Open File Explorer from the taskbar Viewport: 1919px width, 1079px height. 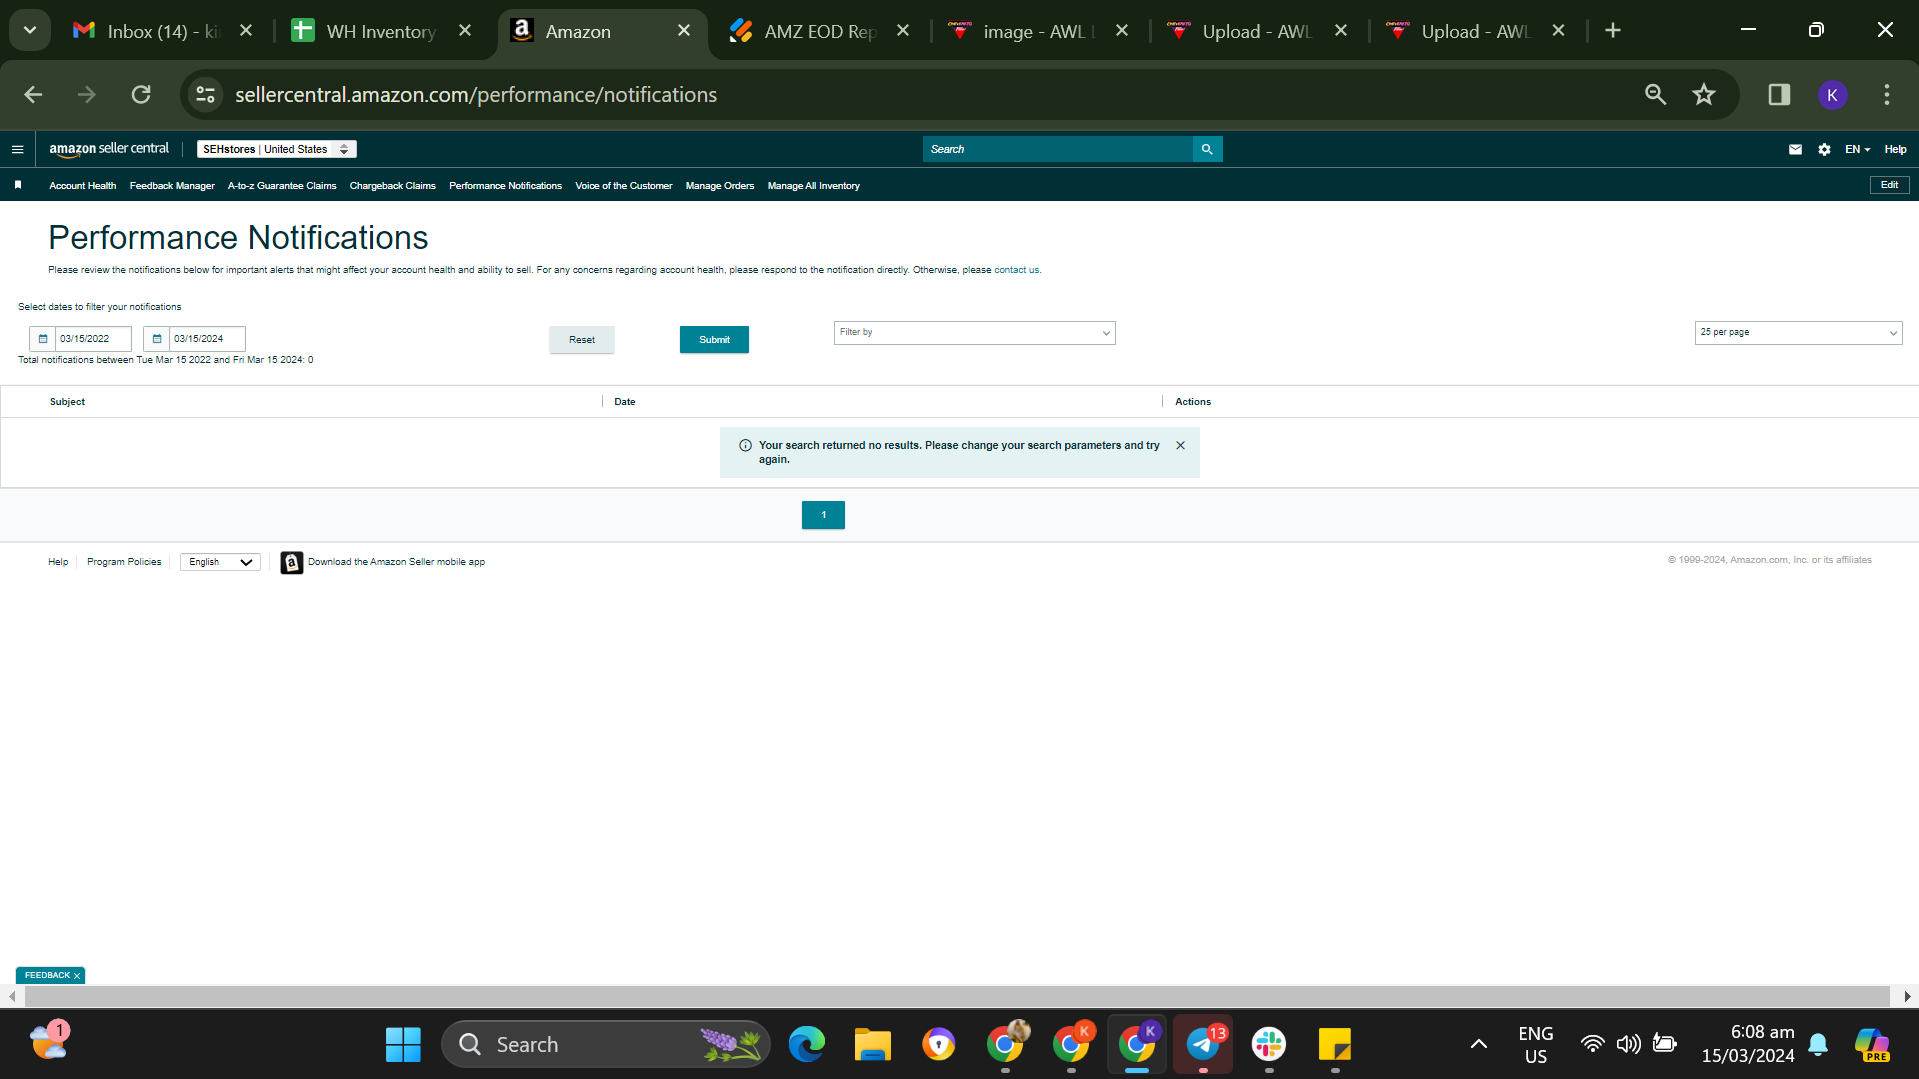coord(872,1045)
